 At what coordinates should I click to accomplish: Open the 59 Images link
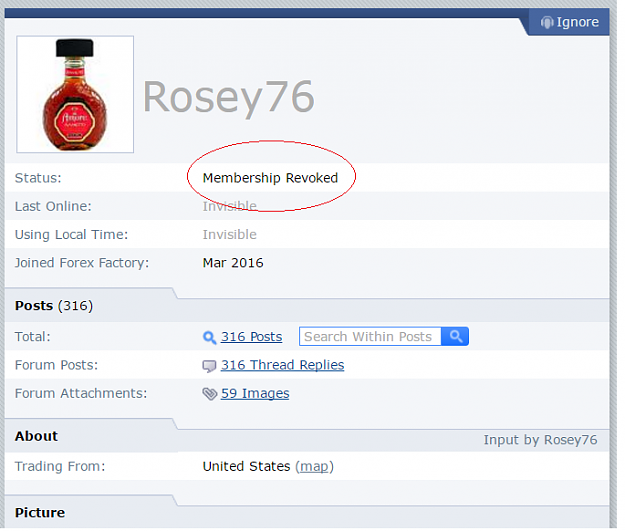(255, 394)
